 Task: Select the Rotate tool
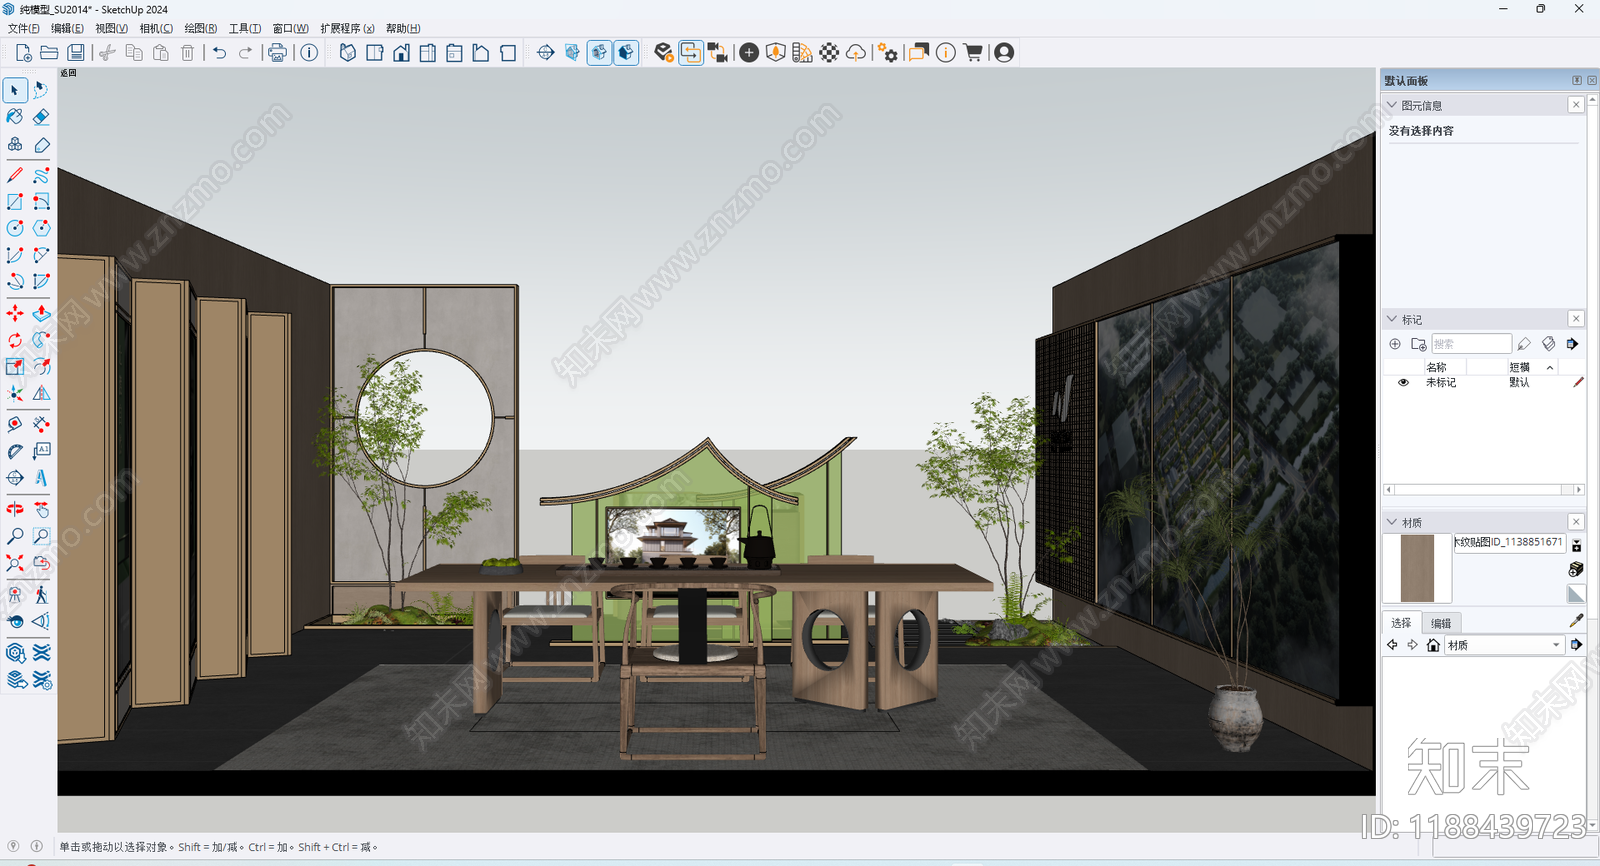(15, 341)
